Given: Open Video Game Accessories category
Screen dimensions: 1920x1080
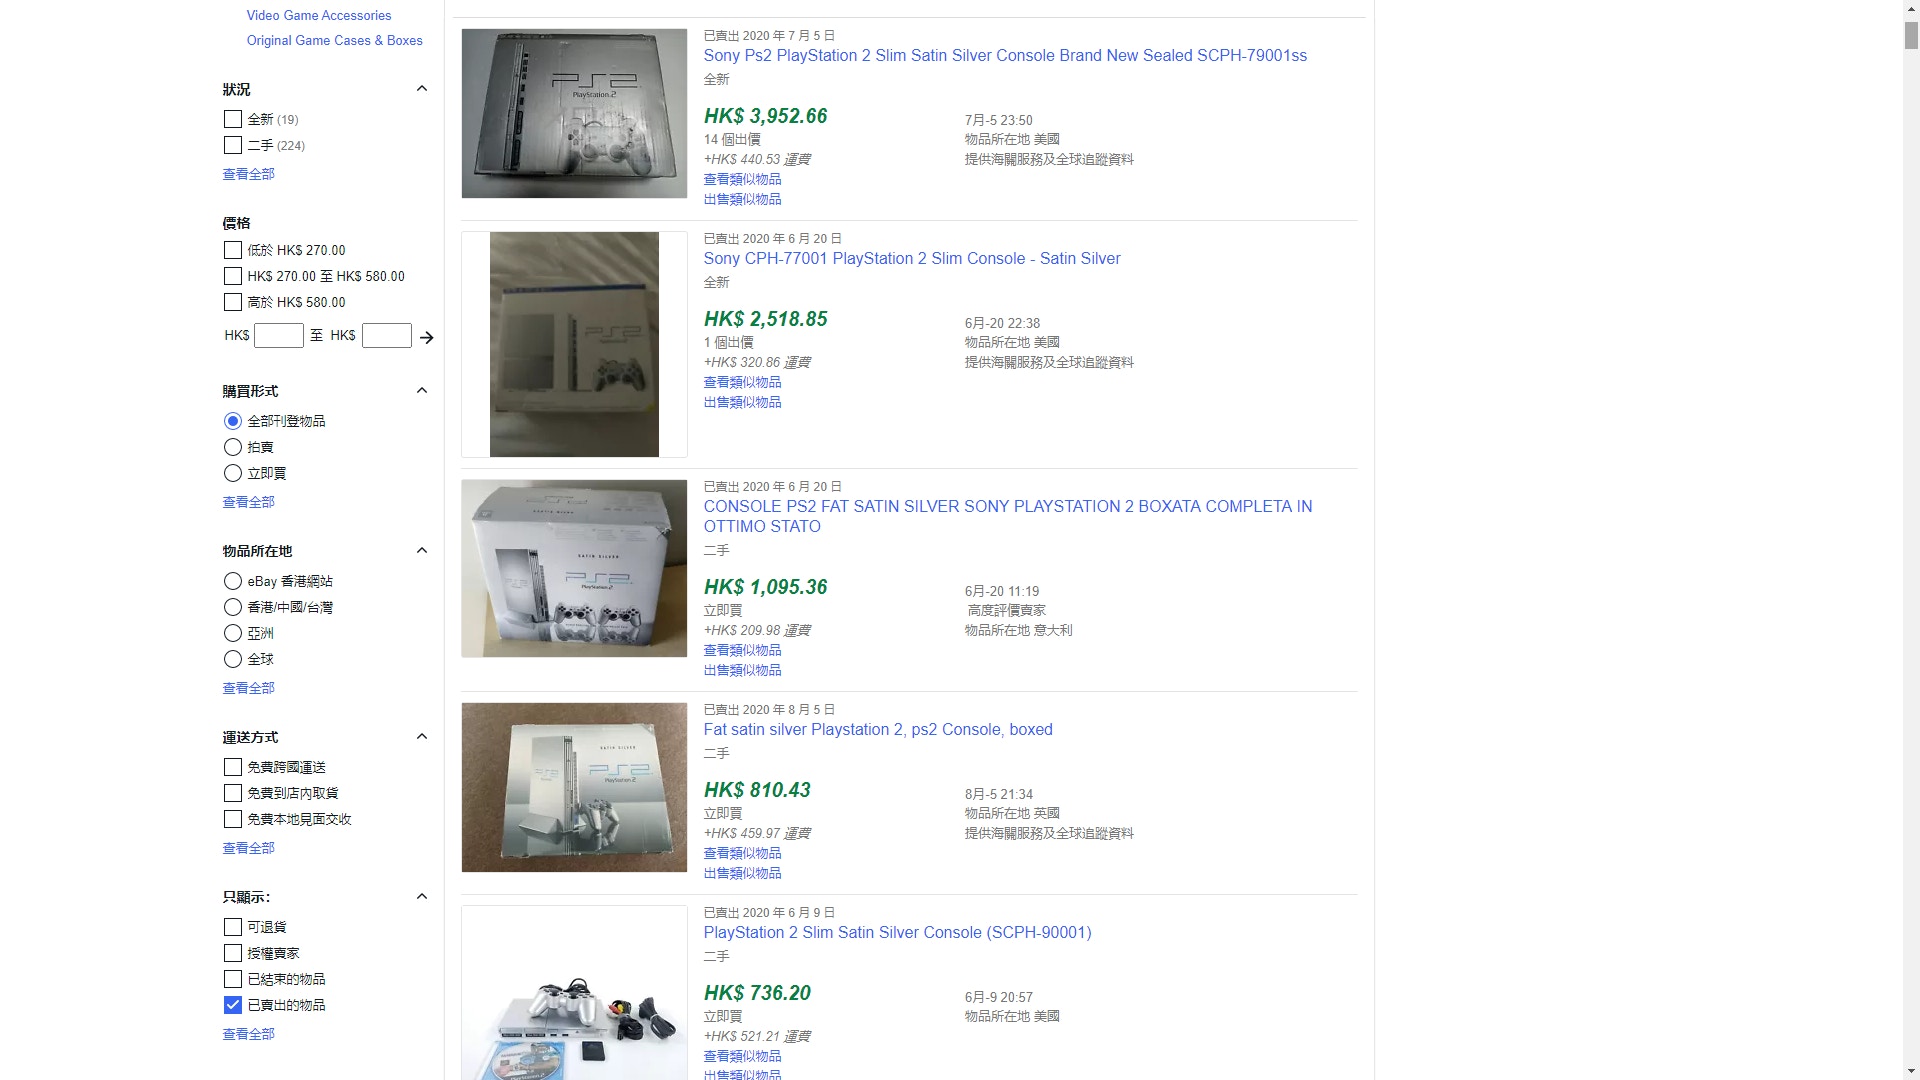Looking at the screenshot, I should (x=319, y=15).
